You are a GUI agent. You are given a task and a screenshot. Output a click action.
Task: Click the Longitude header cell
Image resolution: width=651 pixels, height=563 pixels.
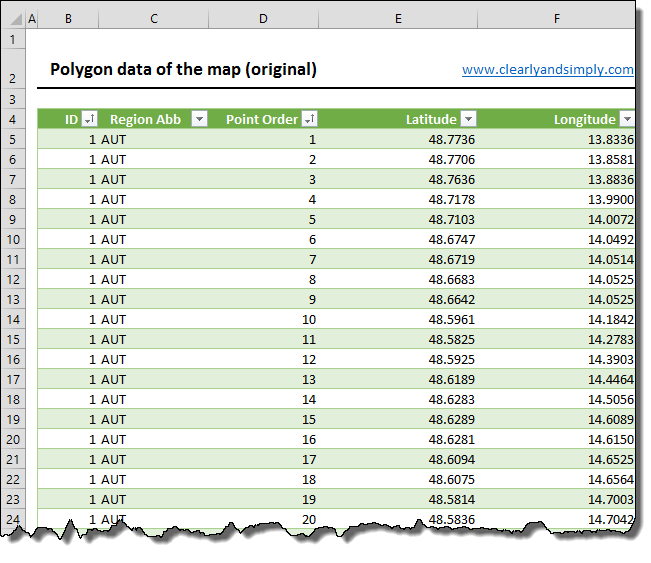pyautogui.click(x=556, y=119)
